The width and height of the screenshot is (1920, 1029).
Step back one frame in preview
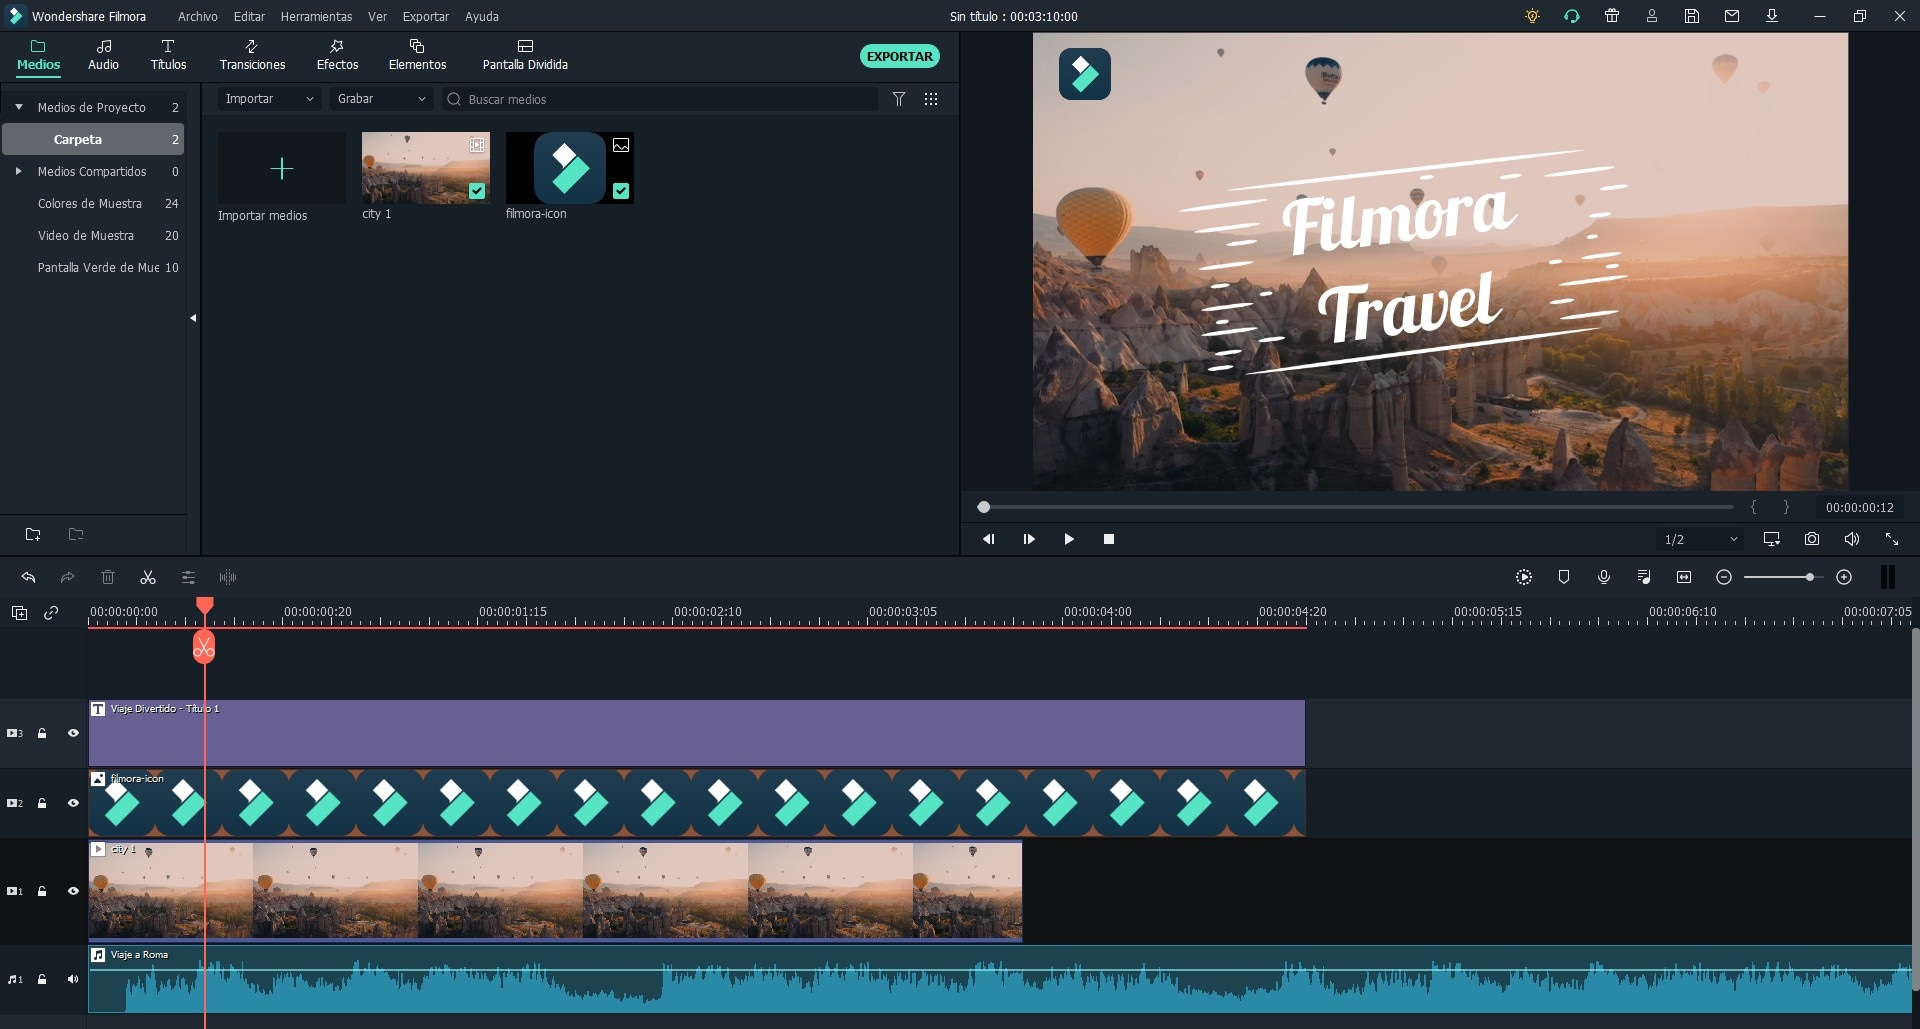(989, 539)
